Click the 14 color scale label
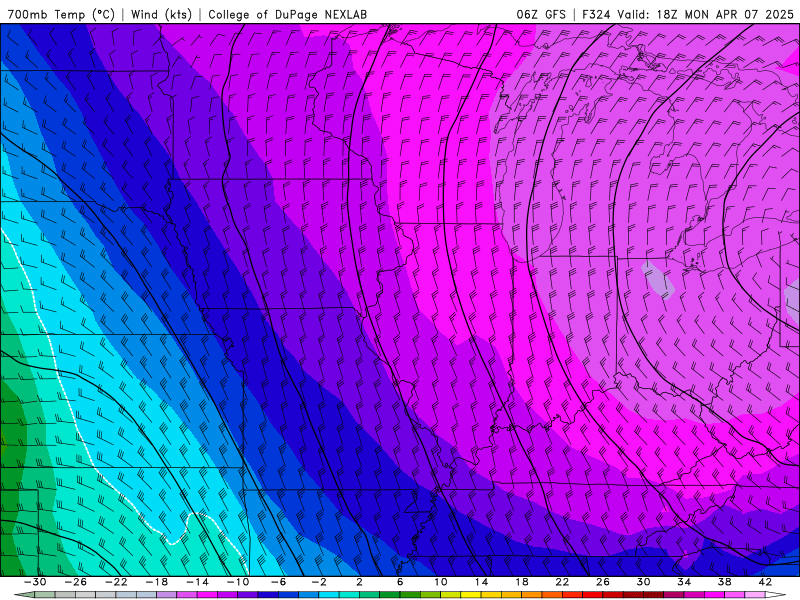 (x=481, y=582)
